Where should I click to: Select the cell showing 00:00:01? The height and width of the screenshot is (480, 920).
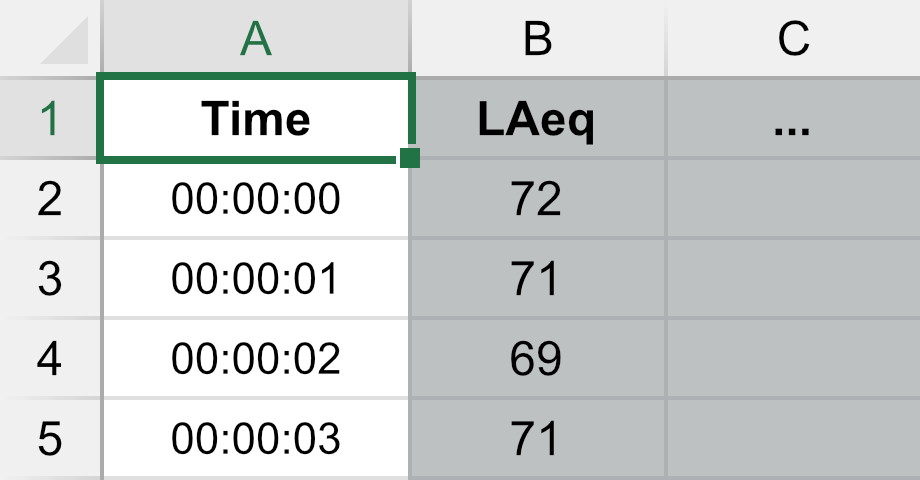(256, 278)
